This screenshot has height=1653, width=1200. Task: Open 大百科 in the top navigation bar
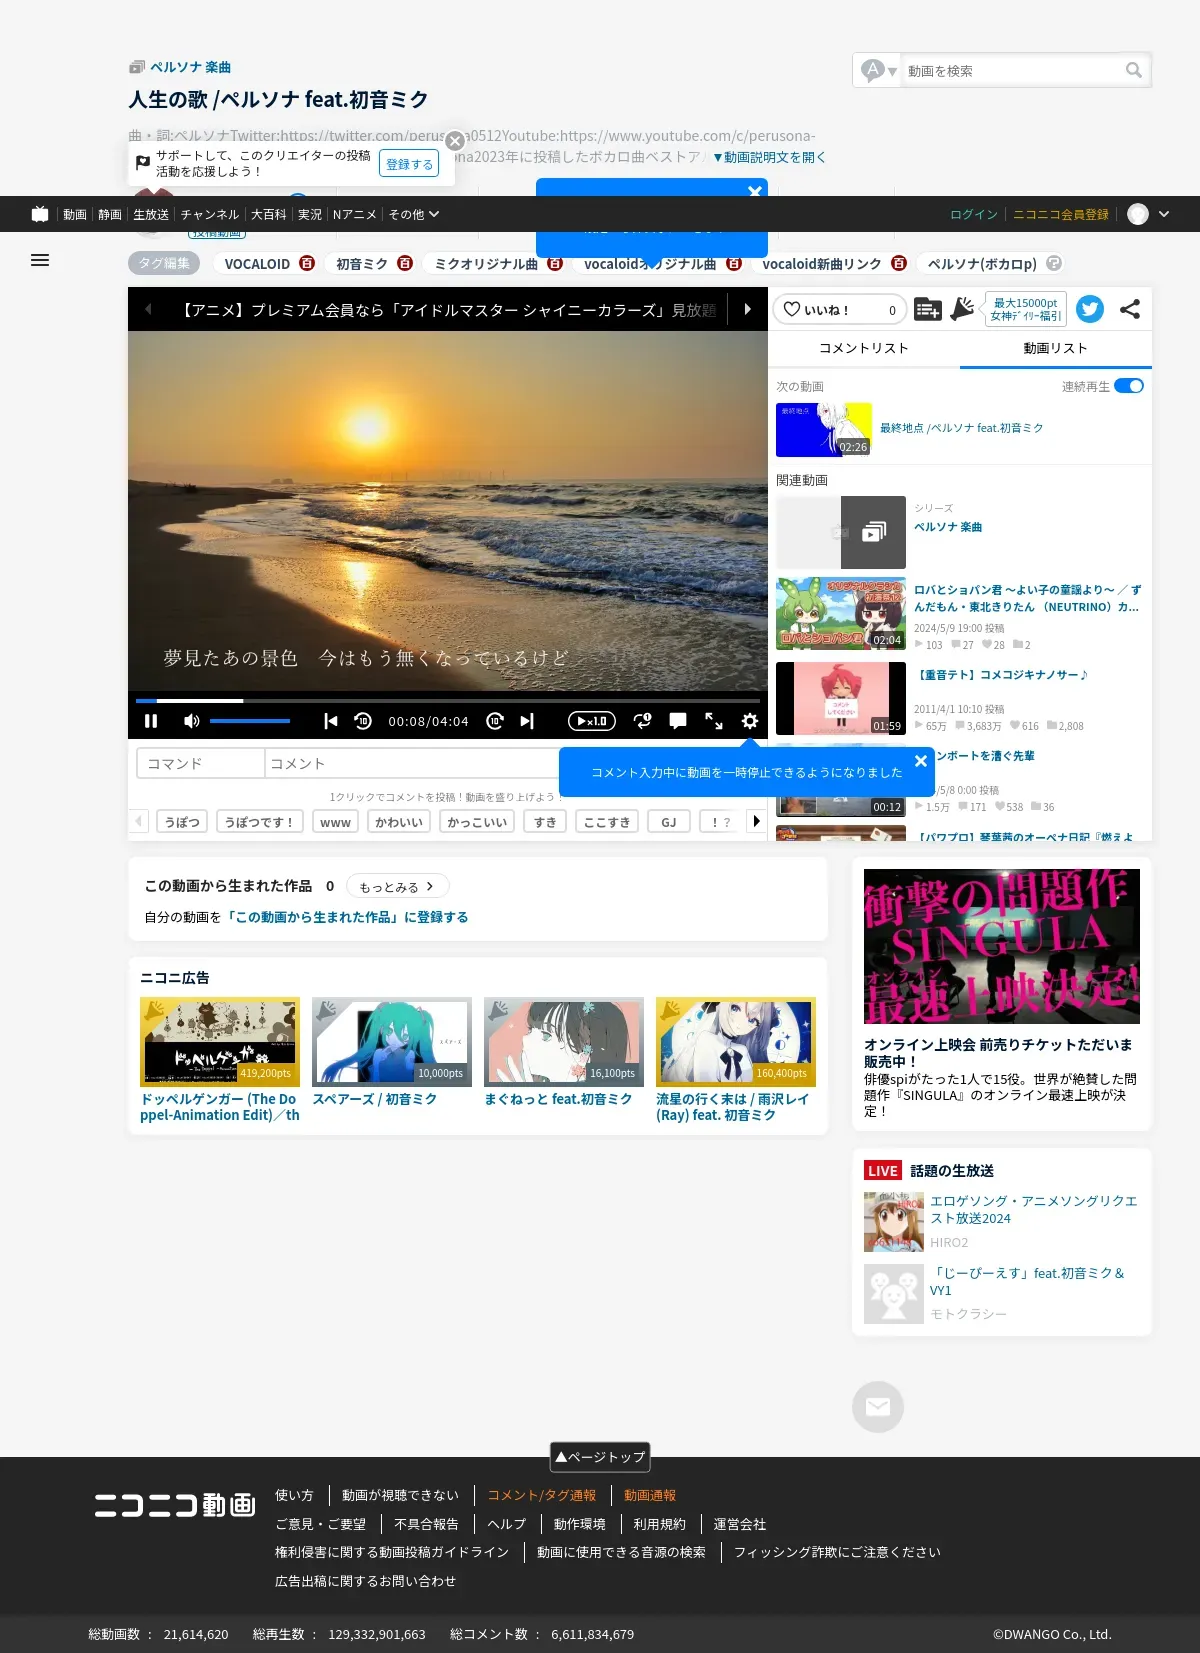(268, 215)
